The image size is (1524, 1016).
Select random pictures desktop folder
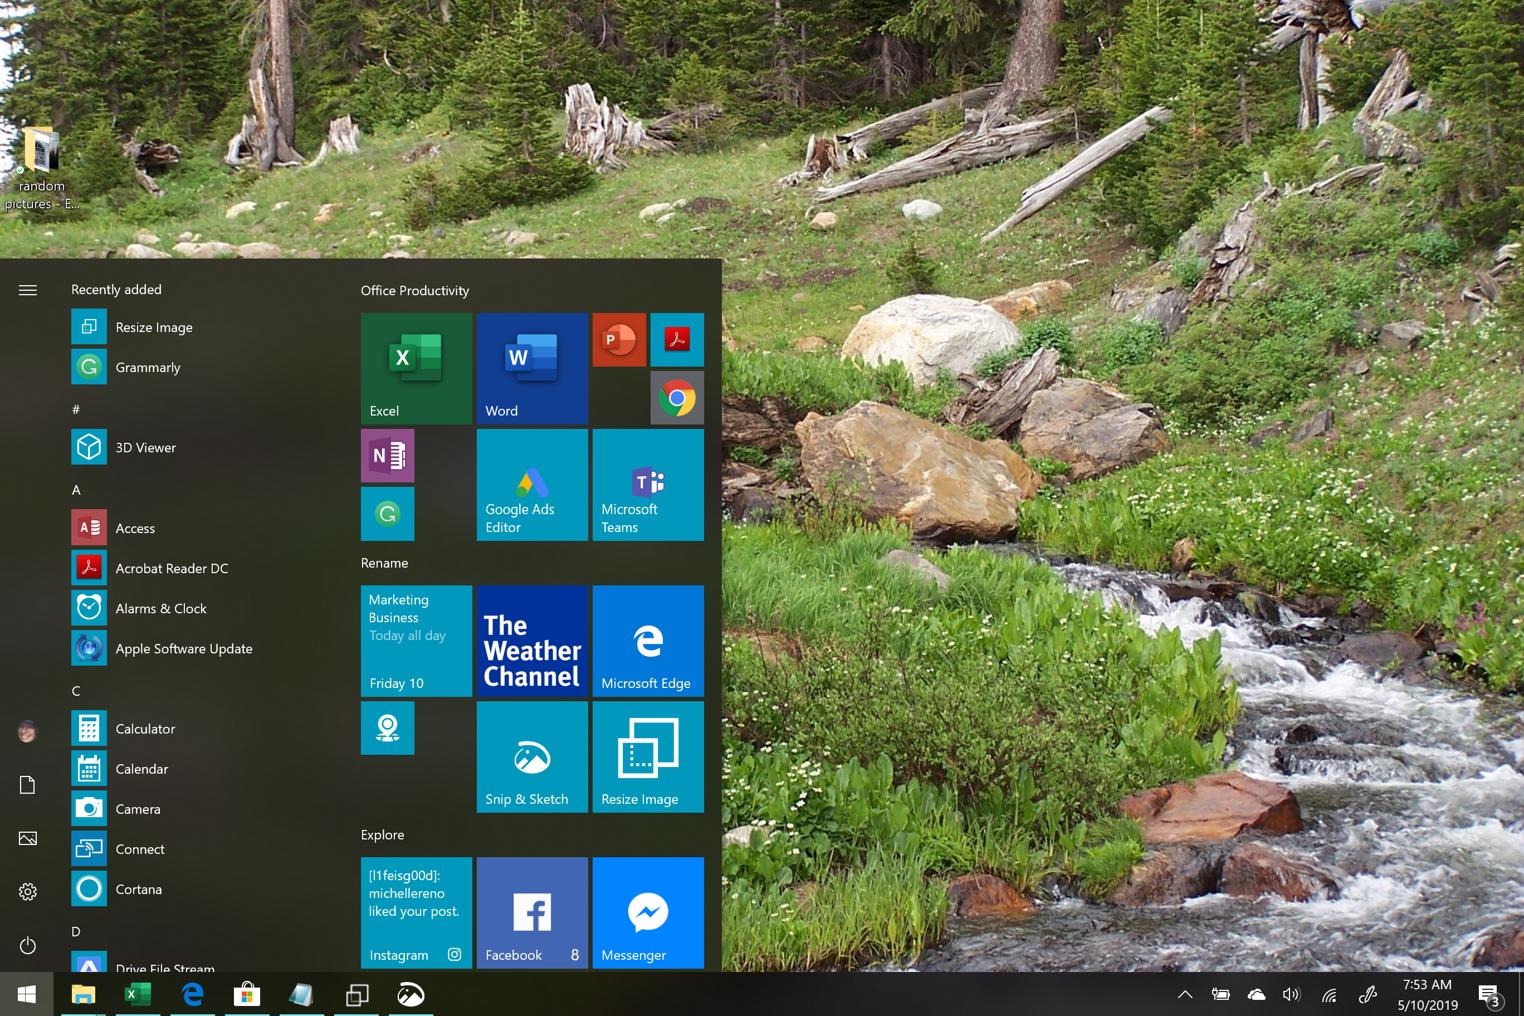pyautogui.click(x=42, y=168)
